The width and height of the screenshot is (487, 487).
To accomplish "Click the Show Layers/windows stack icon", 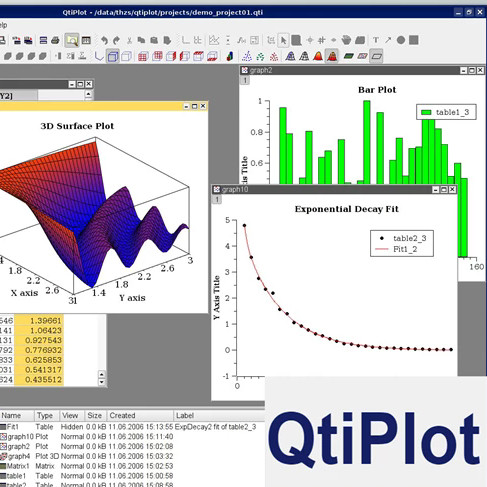I will [43, 40].
